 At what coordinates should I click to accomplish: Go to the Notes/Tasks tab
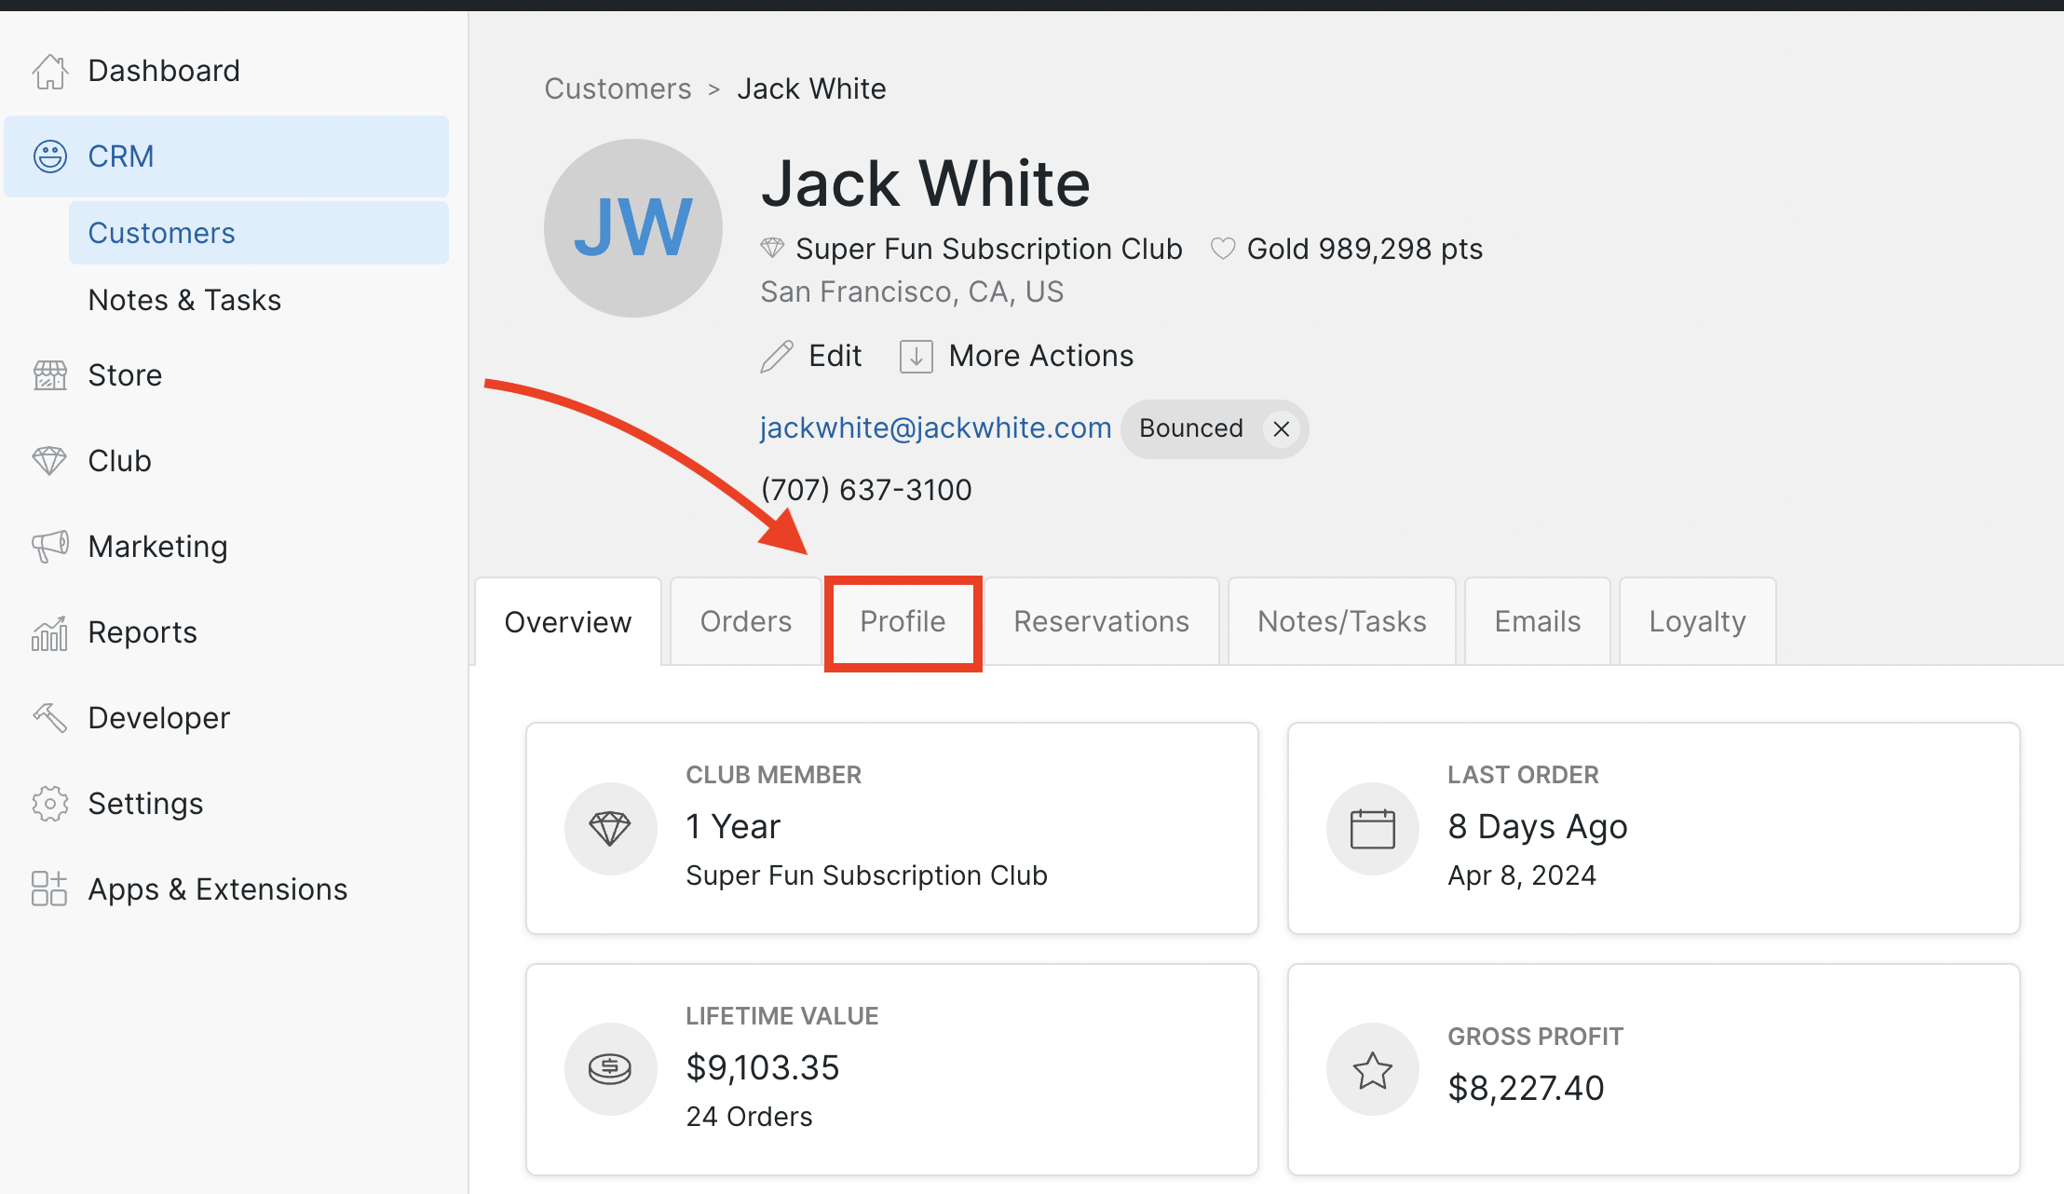point(1341,622)
